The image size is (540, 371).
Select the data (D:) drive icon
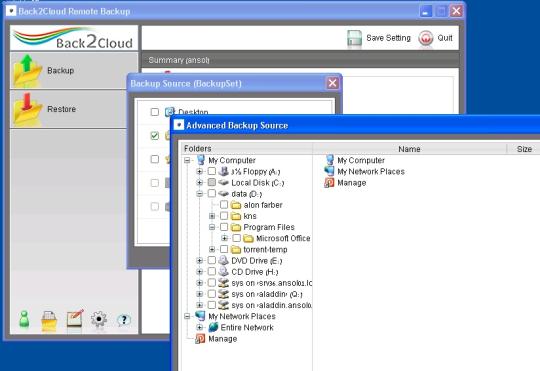point(224,193)
